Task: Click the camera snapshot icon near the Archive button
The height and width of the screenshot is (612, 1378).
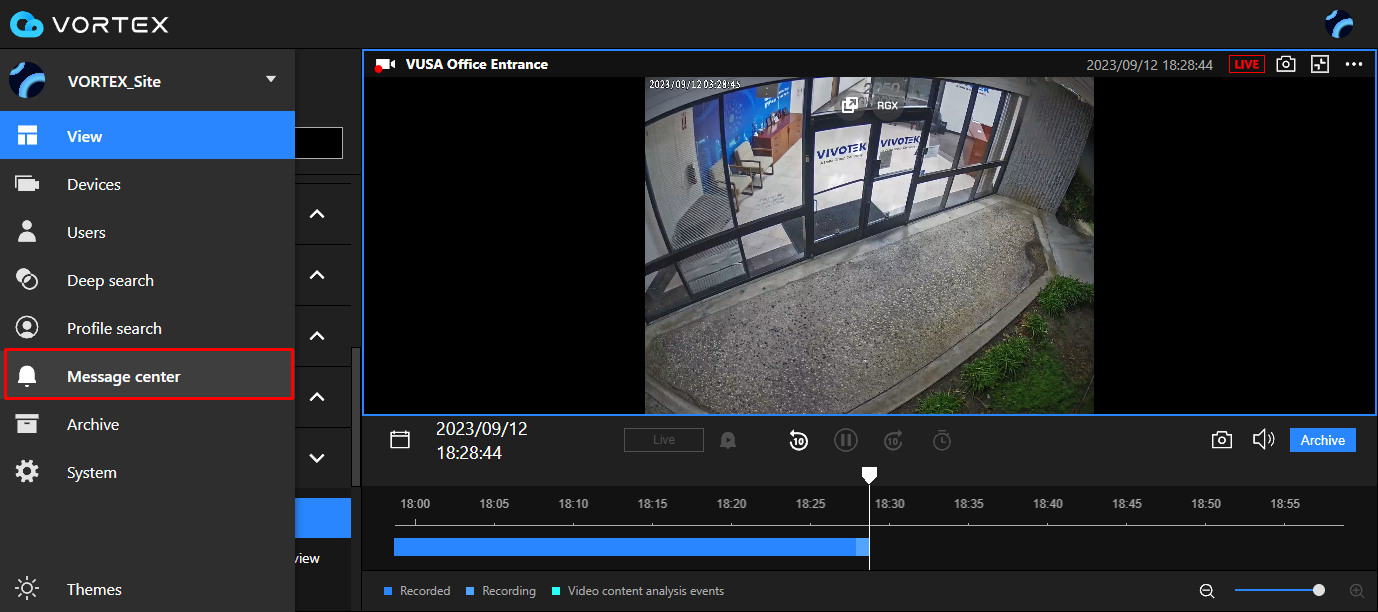Action: [1221, 439]
